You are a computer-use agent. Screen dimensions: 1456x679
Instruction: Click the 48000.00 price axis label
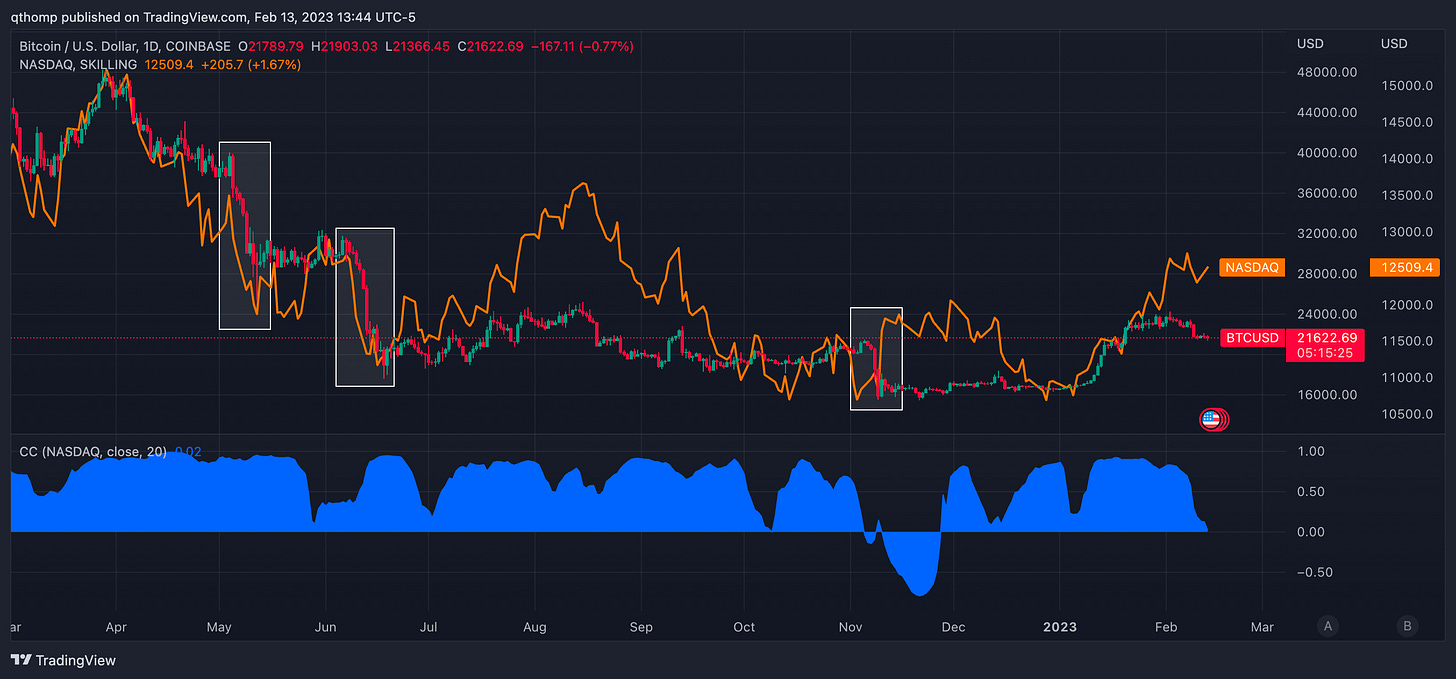click(x=1327, y=73)
